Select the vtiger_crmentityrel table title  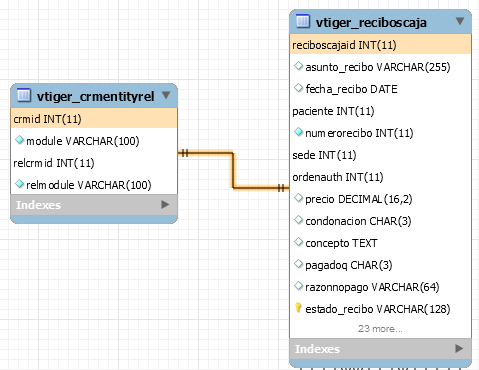click(95, 96)
